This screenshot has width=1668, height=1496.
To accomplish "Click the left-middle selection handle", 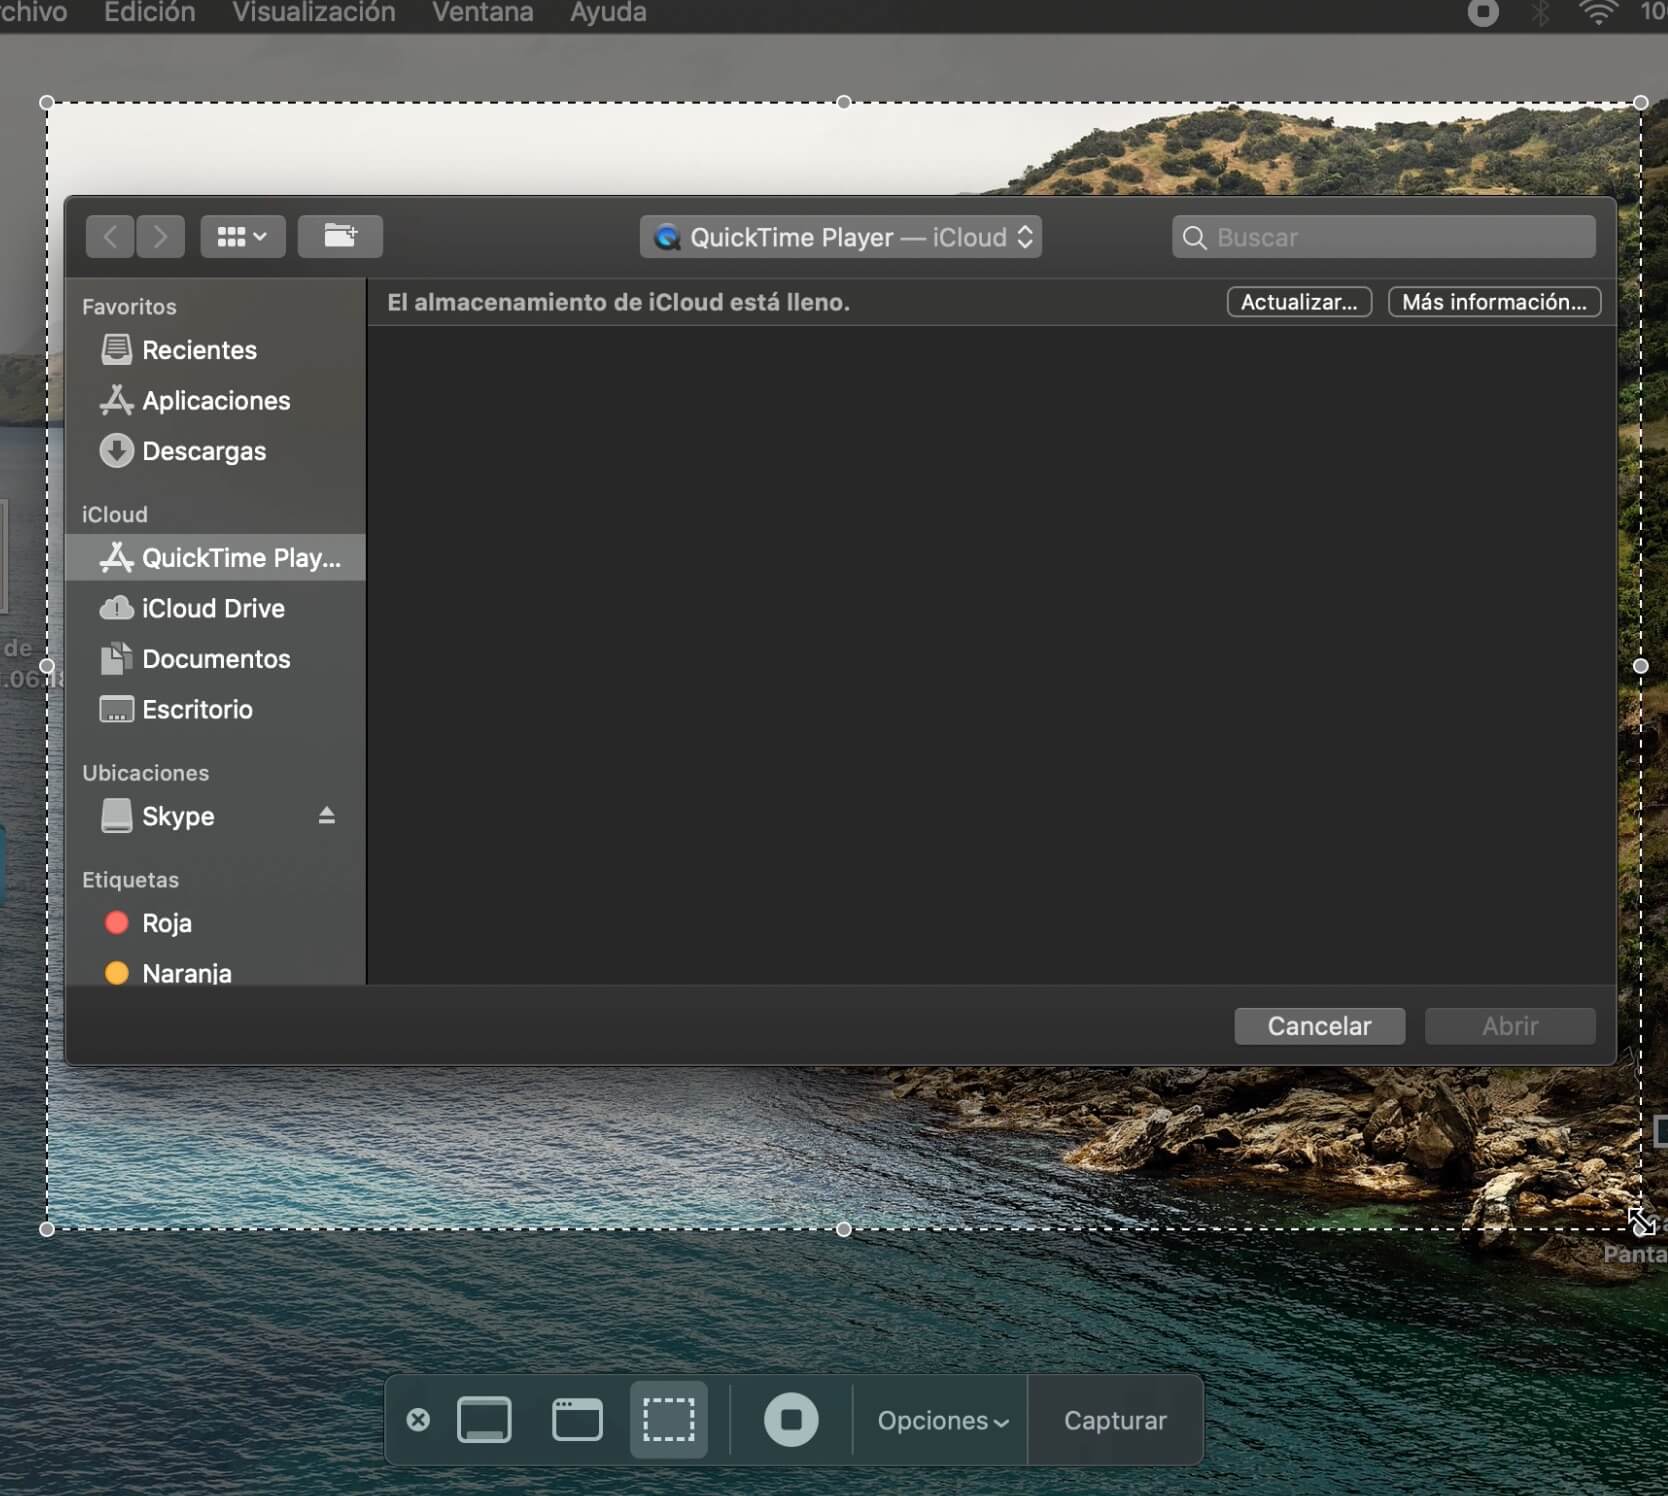I will tap(47, 666).
